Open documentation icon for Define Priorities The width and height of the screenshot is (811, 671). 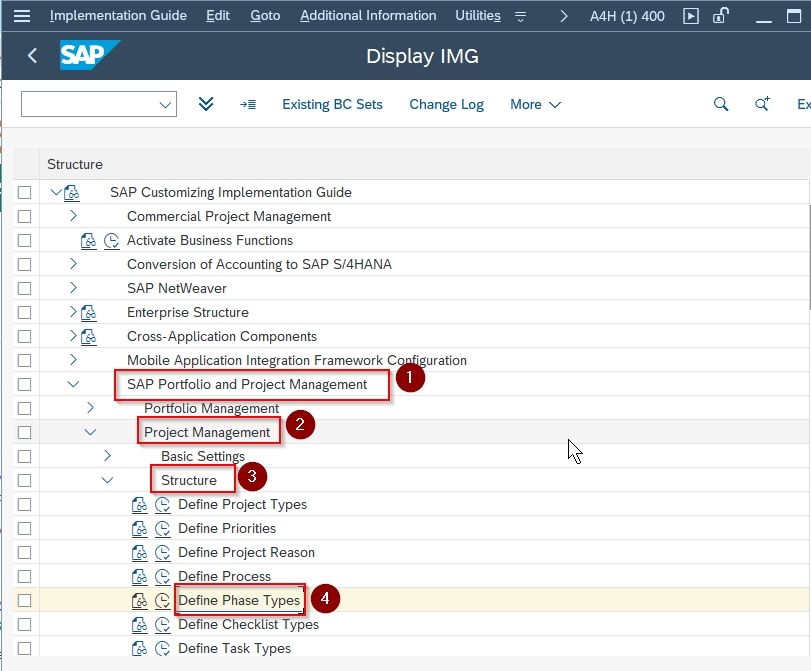[x=139, y=528]
